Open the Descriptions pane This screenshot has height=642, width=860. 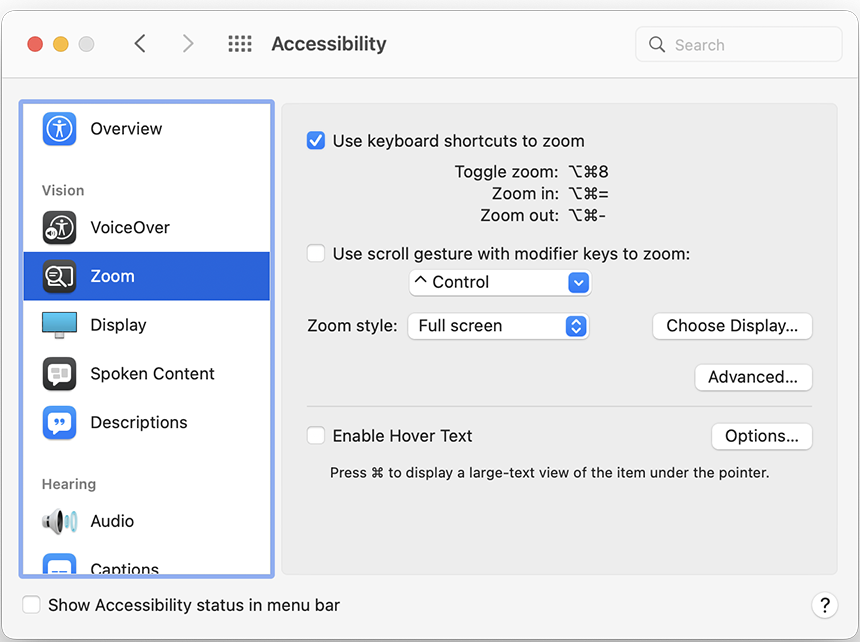tap(137, 422)
